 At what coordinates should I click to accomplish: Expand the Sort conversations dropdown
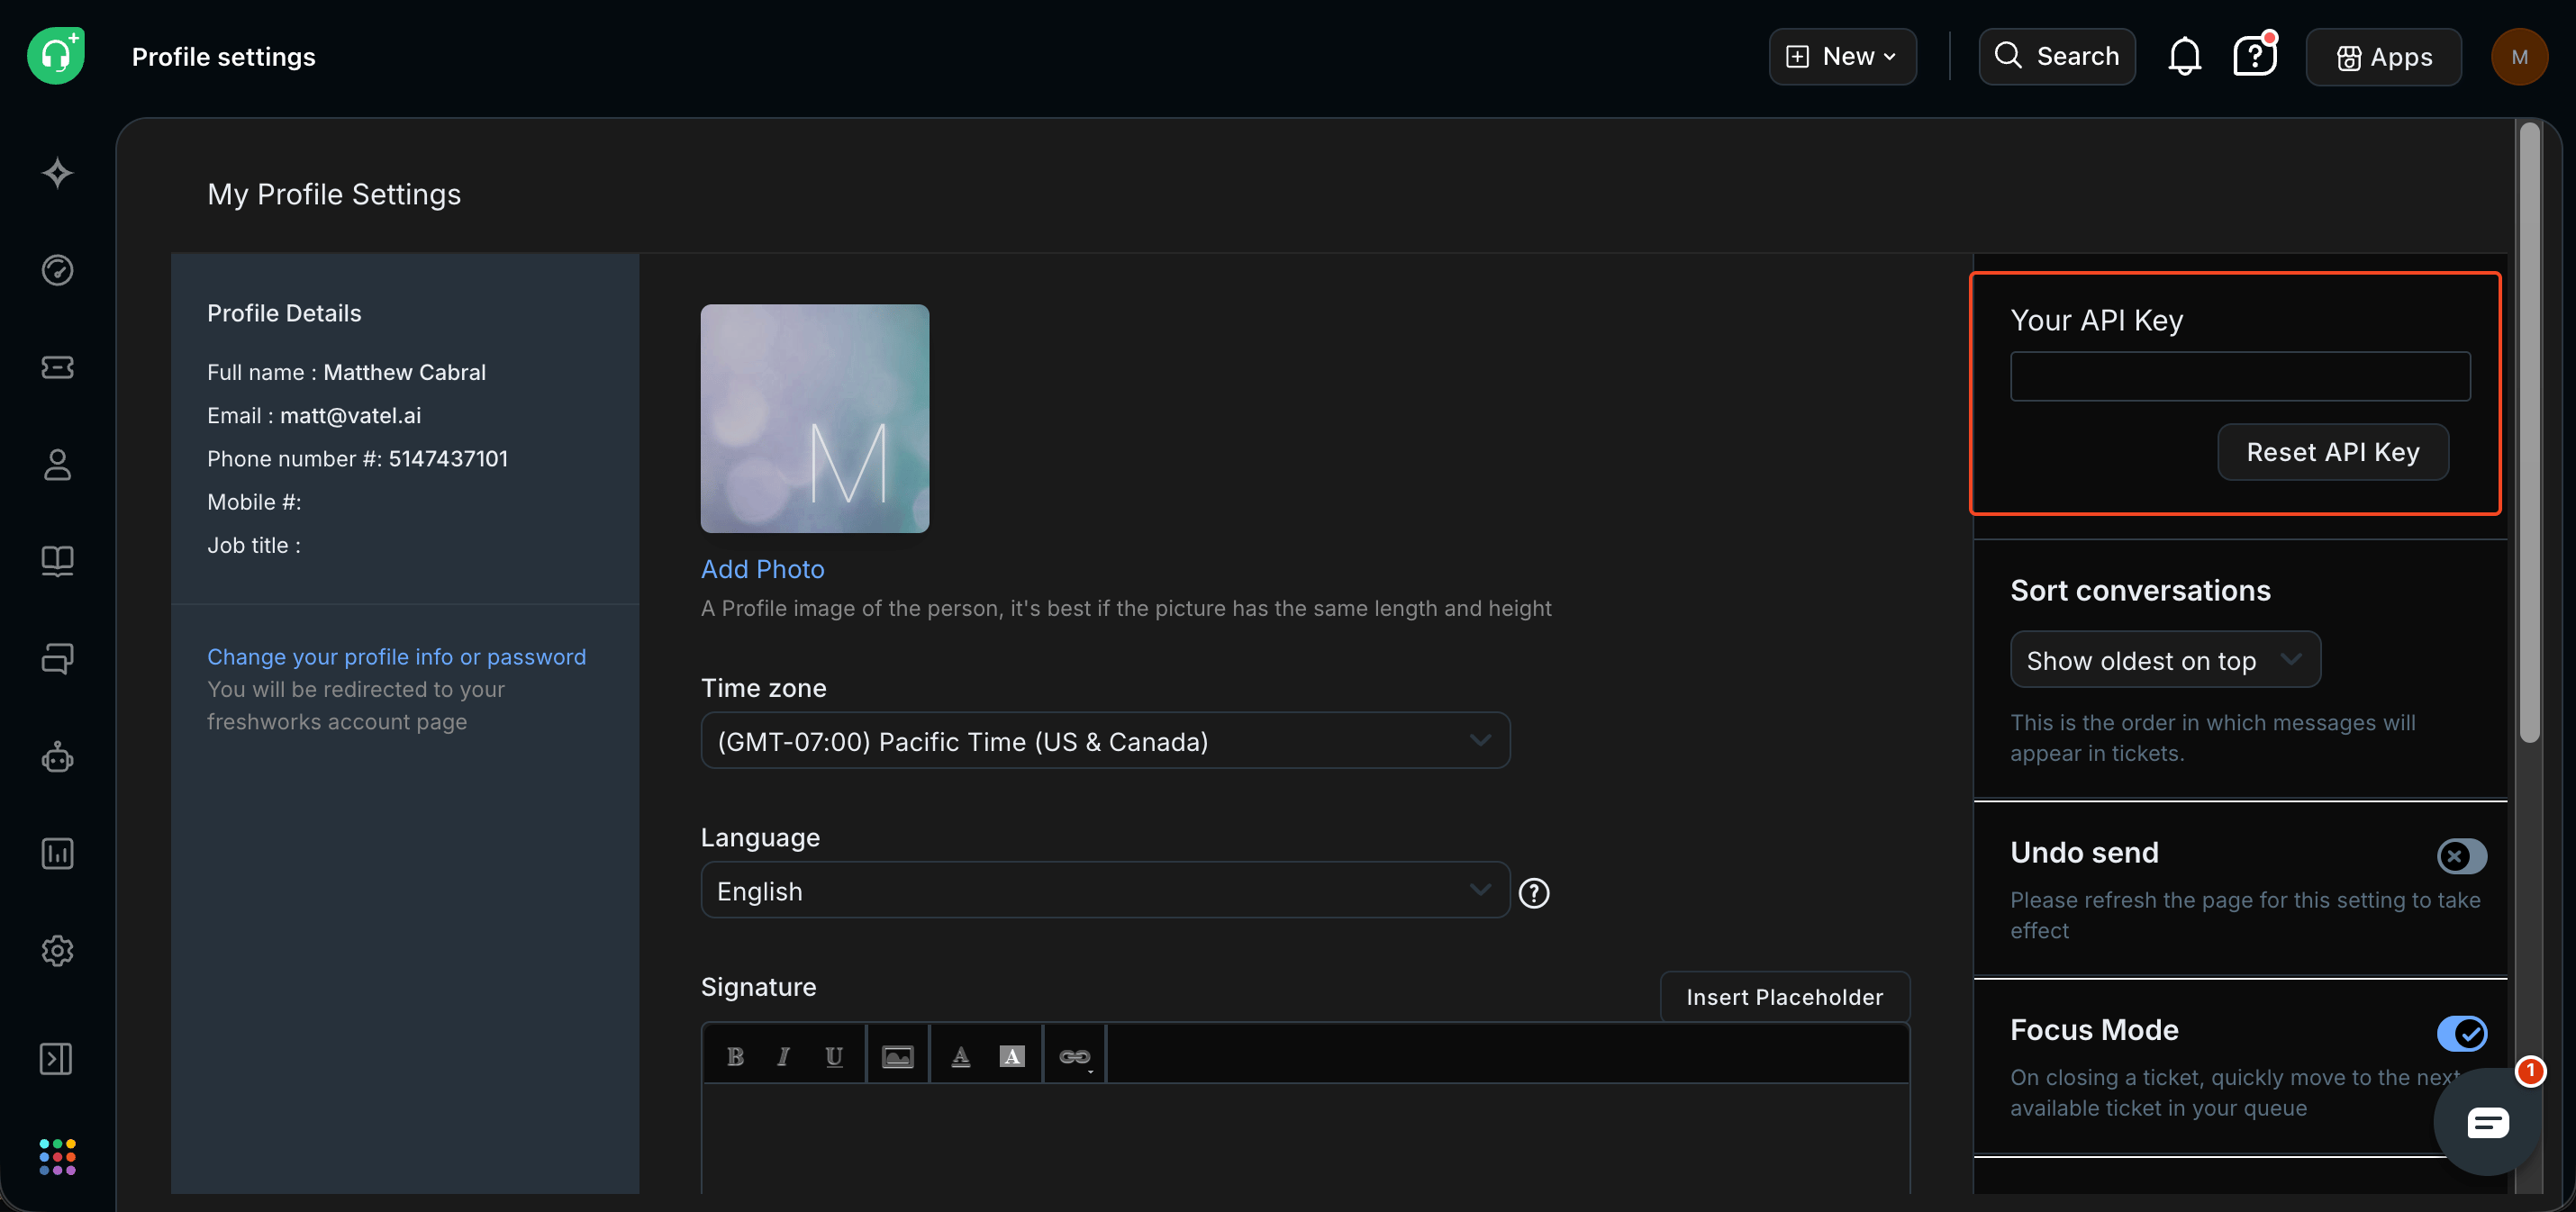2165,659
